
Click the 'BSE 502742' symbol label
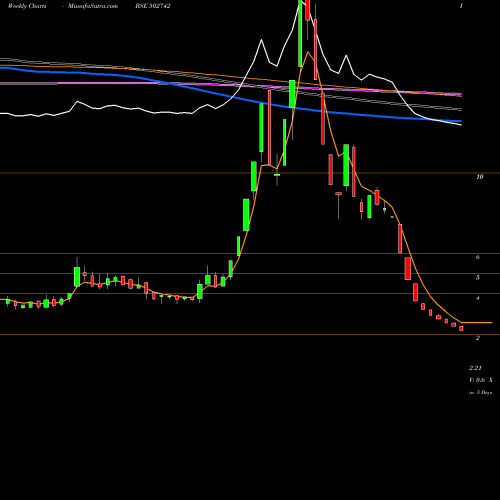tap(153, 6)
